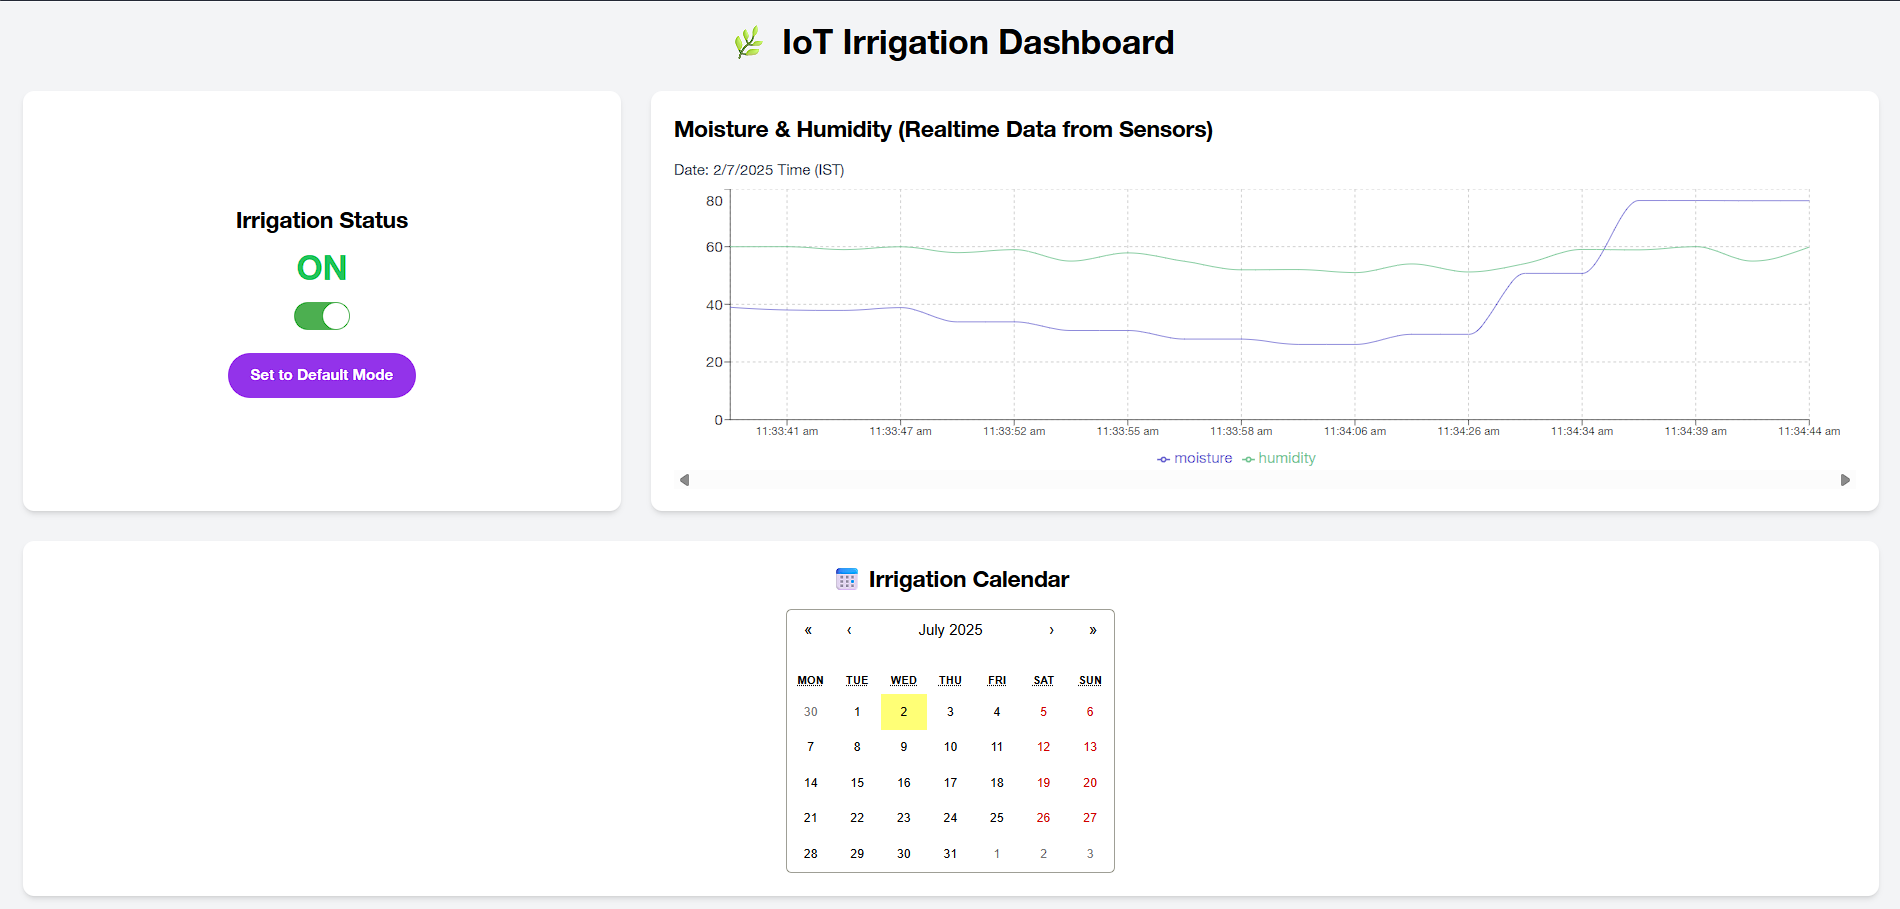Select highlighted date July 2
1900x909 pixels.
tap(903, 712)
